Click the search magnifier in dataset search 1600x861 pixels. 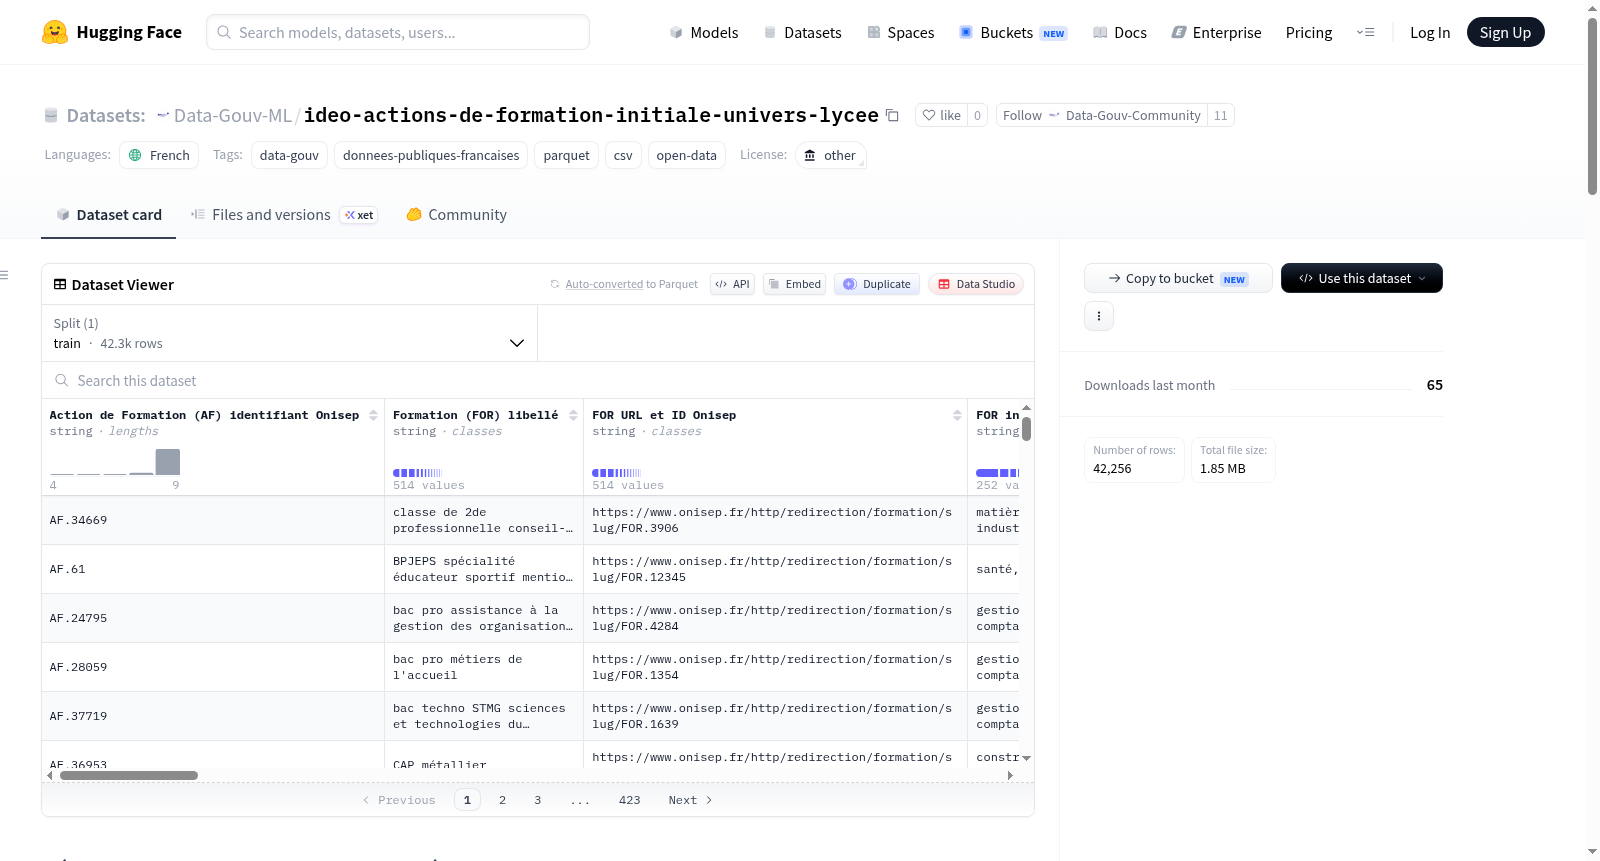(62, 380)
